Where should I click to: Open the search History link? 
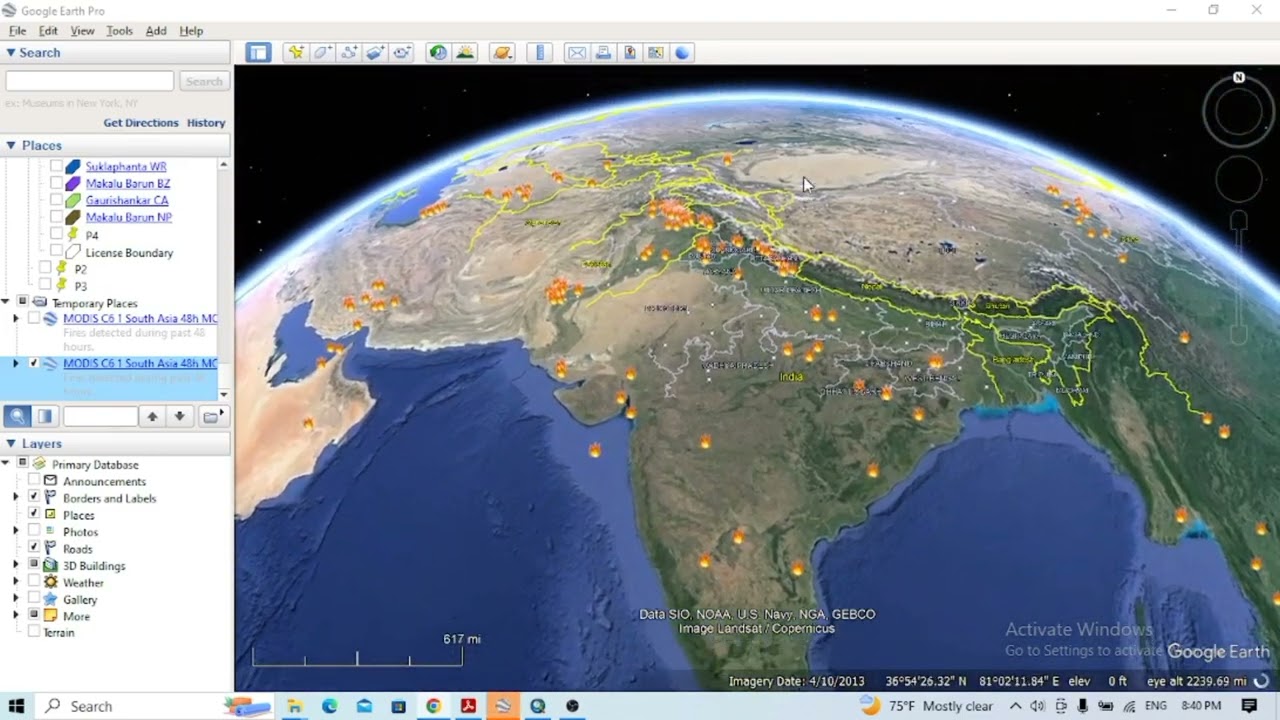pos(206,123)
